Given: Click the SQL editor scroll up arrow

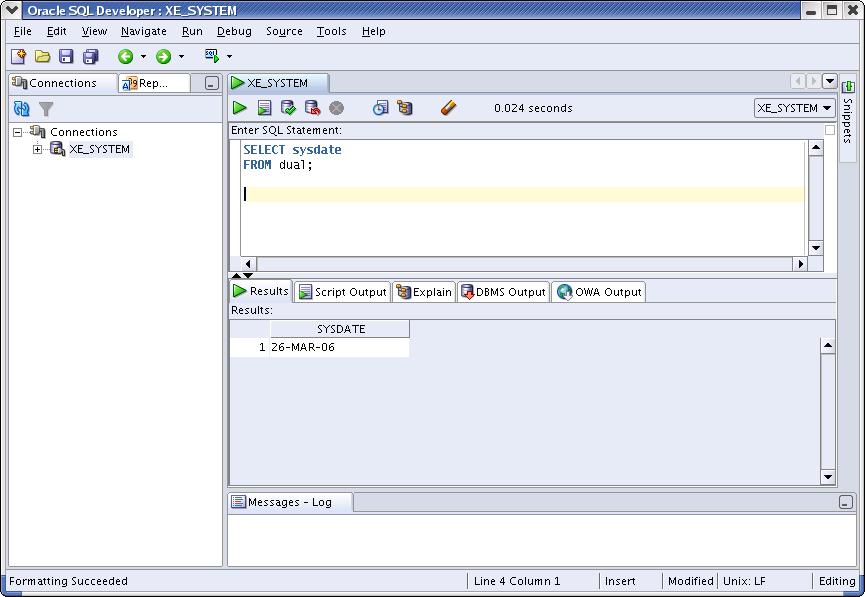Looking at the screenshot, I should 816,147.
